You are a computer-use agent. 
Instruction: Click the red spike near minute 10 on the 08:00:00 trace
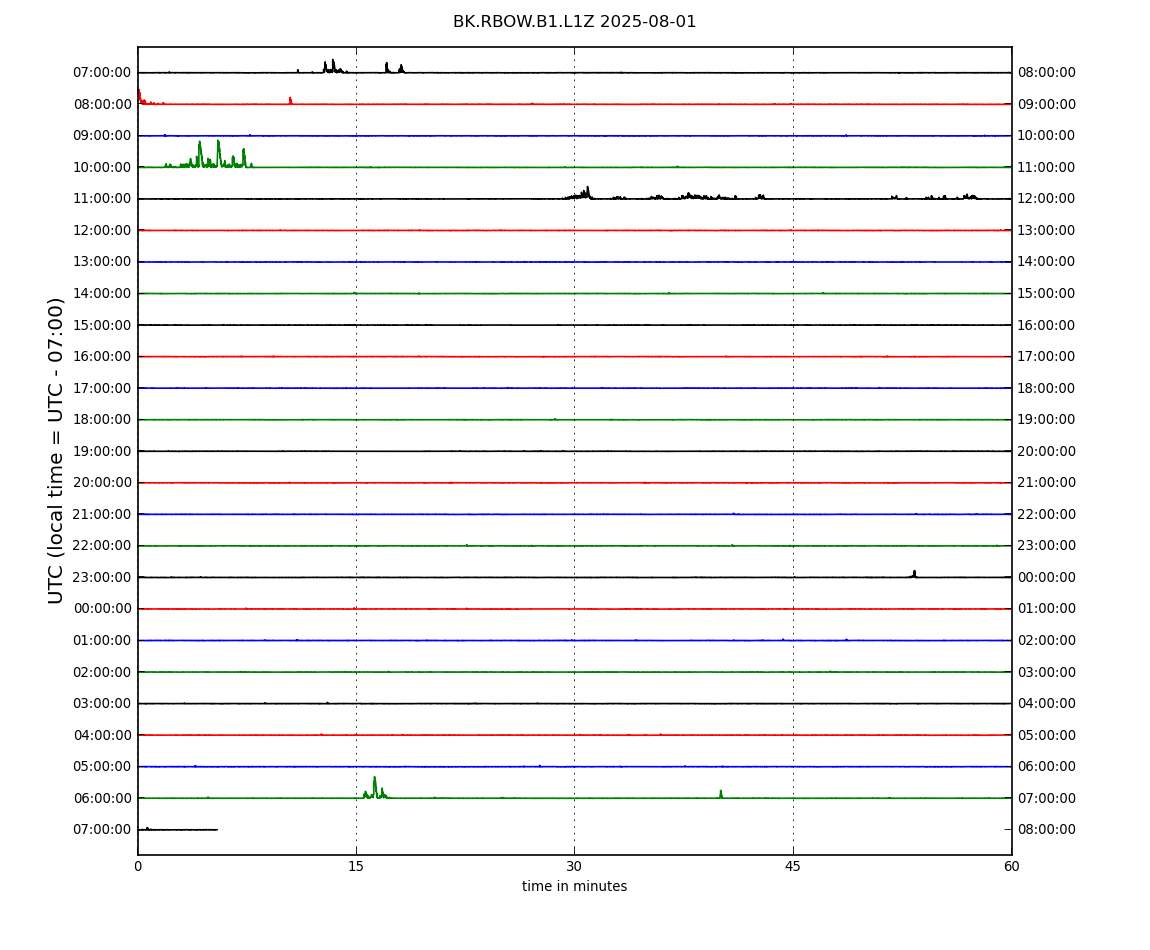290,101
